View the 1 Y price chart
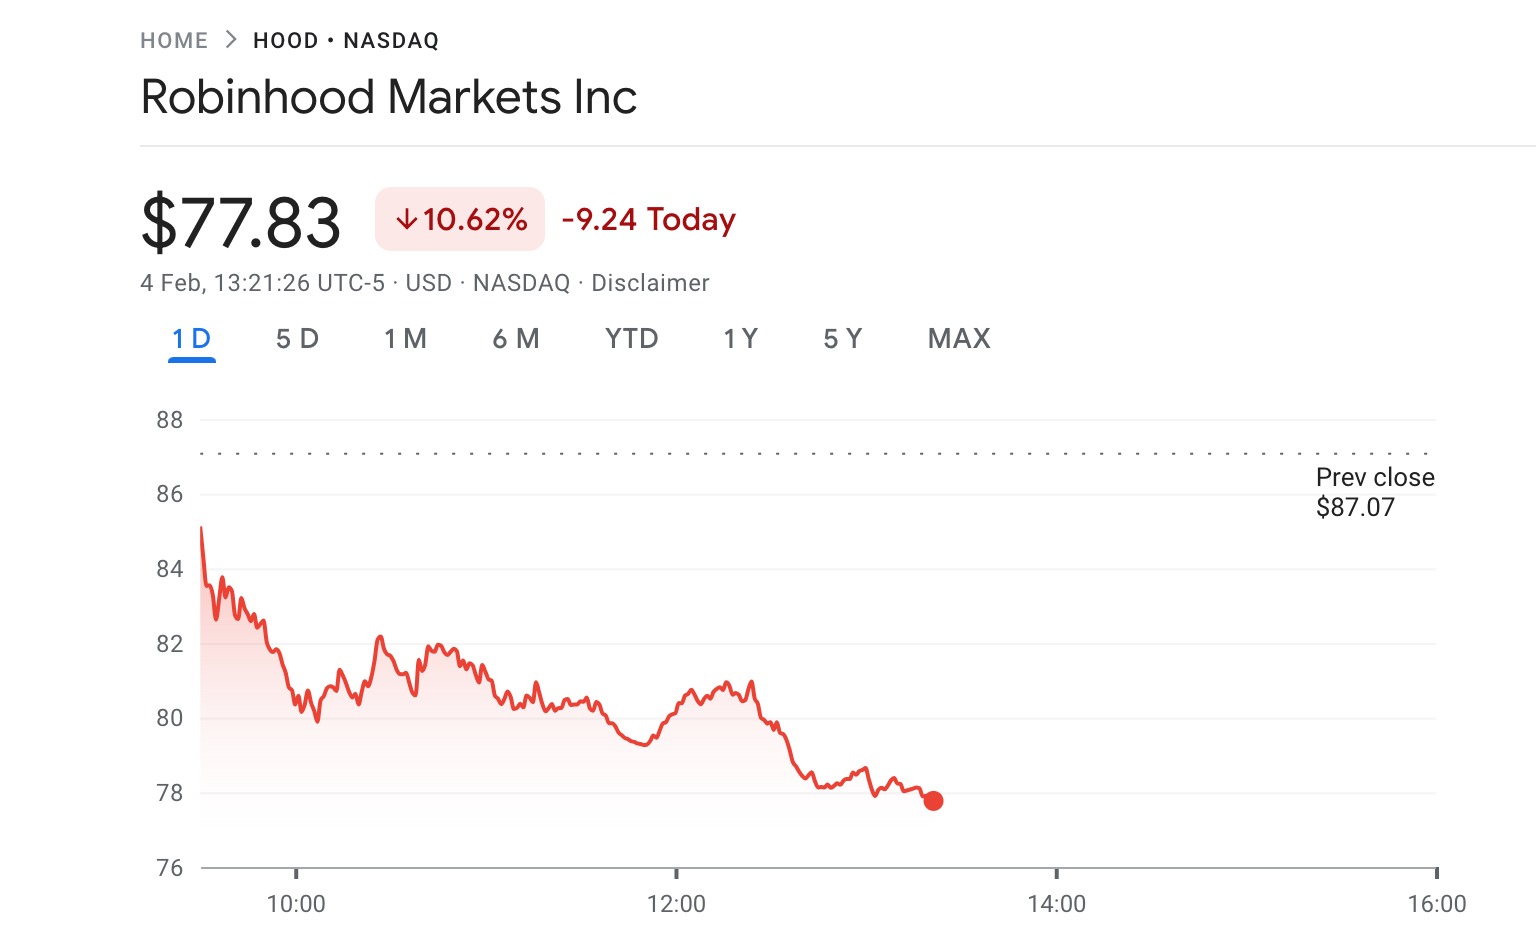 (x=741, y=339)
